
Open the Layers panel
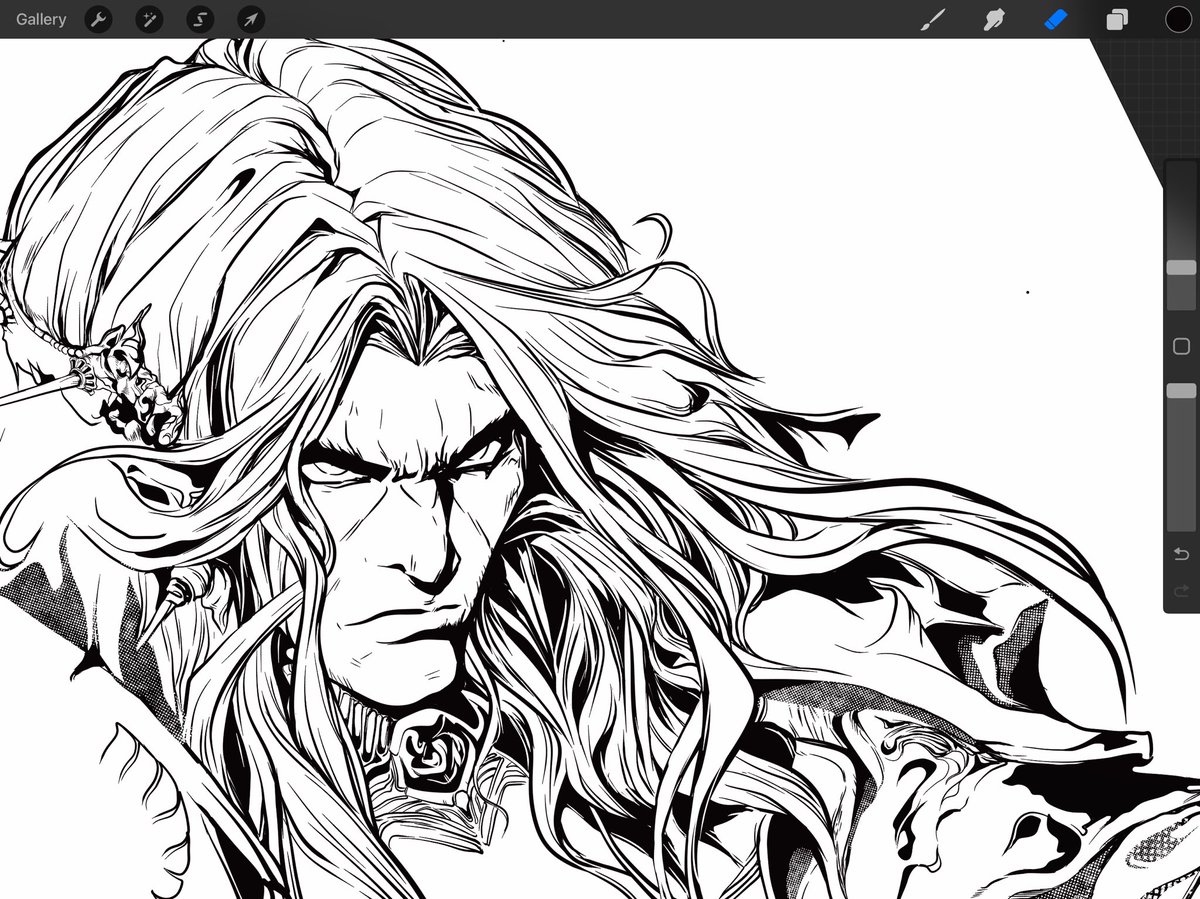(1117, 20)
